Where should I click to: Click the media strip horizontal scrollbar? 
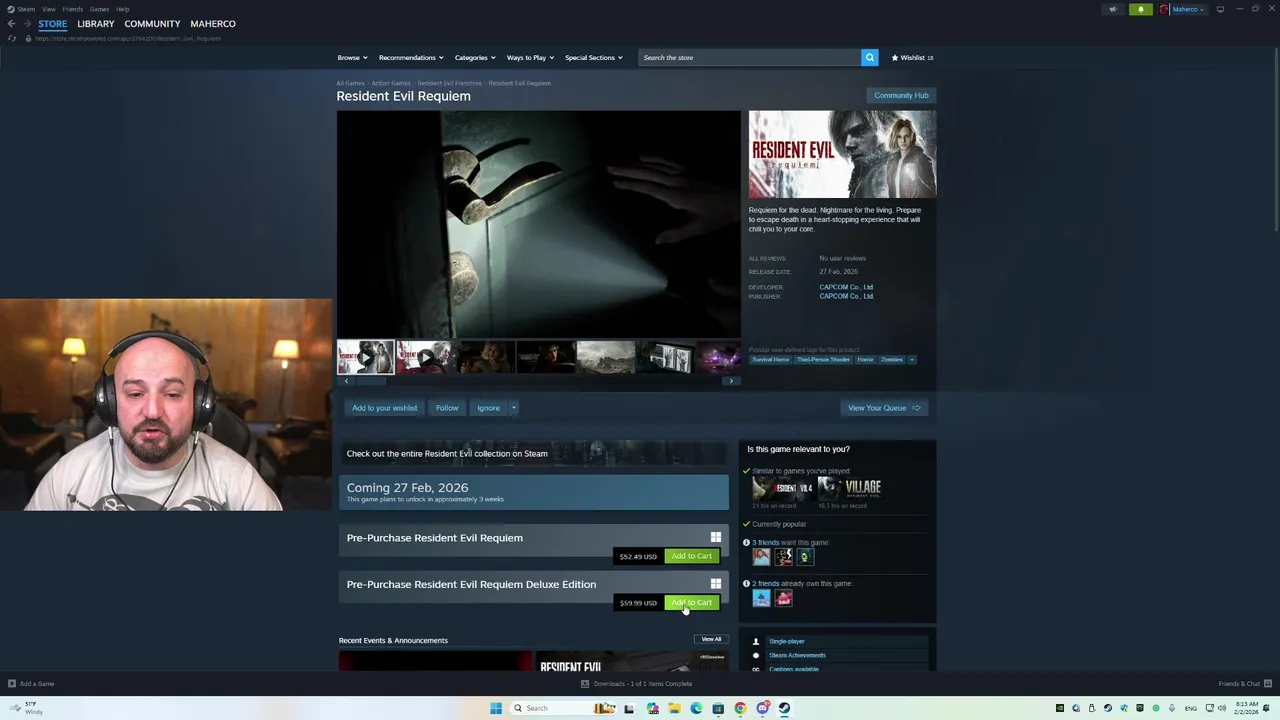(x=371, y=380)
